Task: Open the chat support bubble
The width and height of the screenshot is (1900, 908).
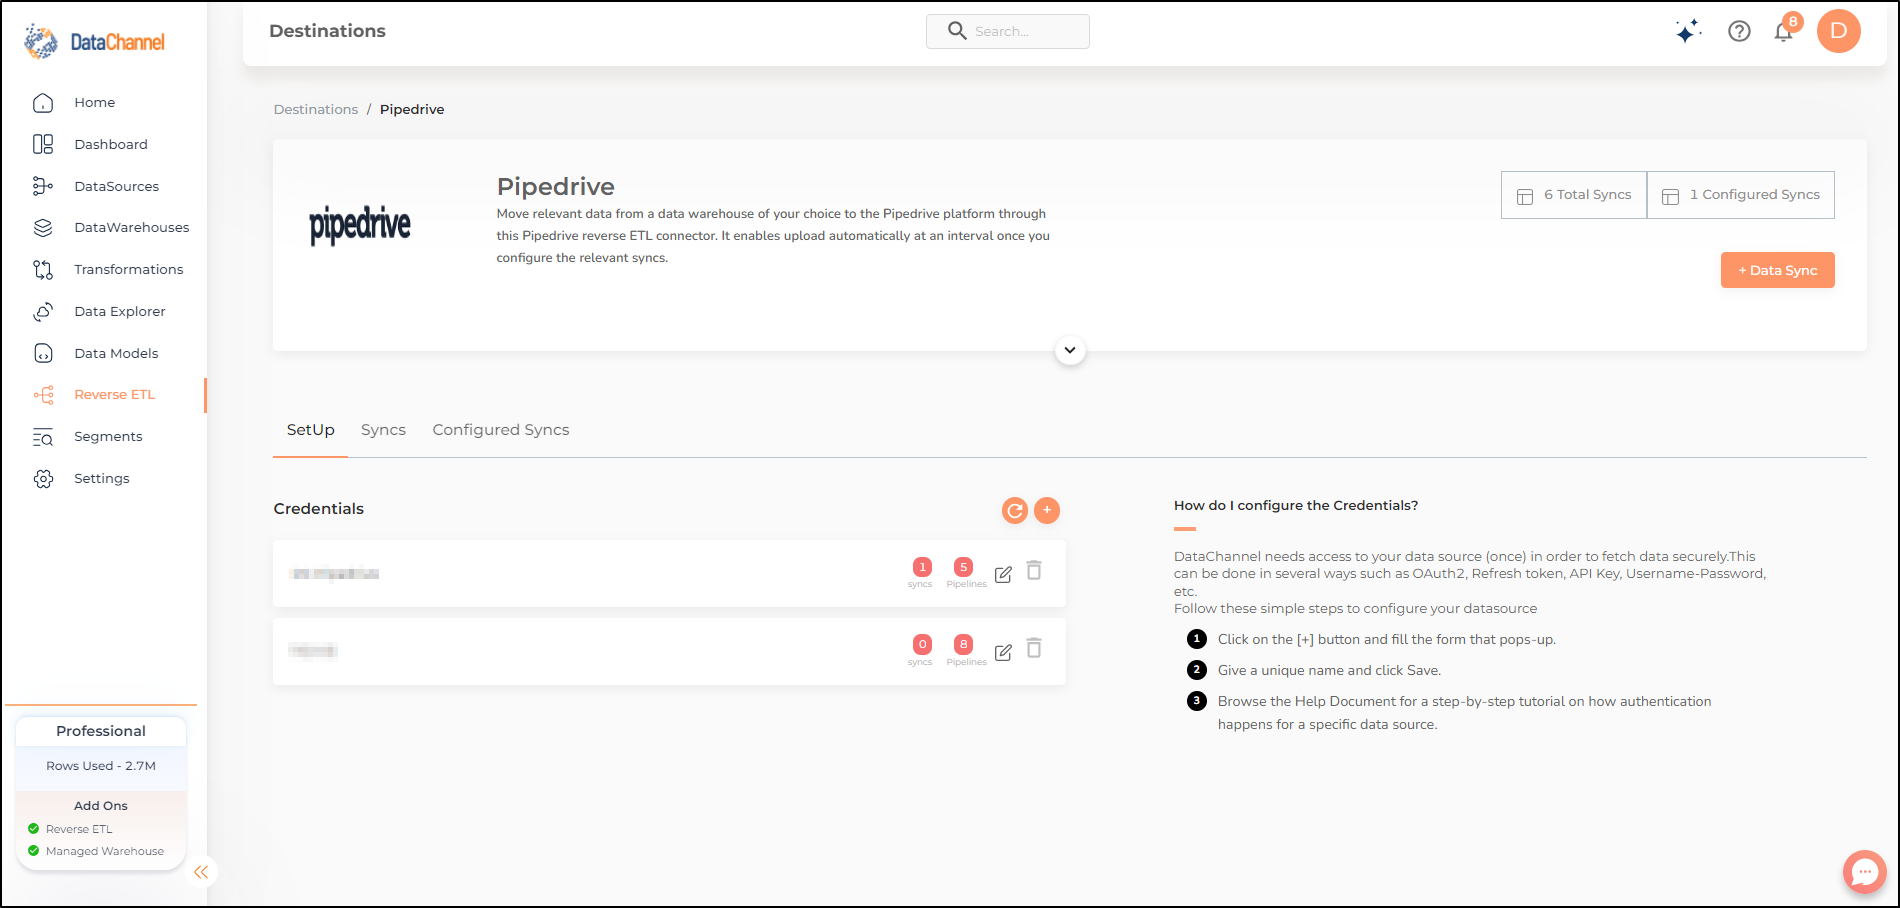Action: tap(1864, 872)
